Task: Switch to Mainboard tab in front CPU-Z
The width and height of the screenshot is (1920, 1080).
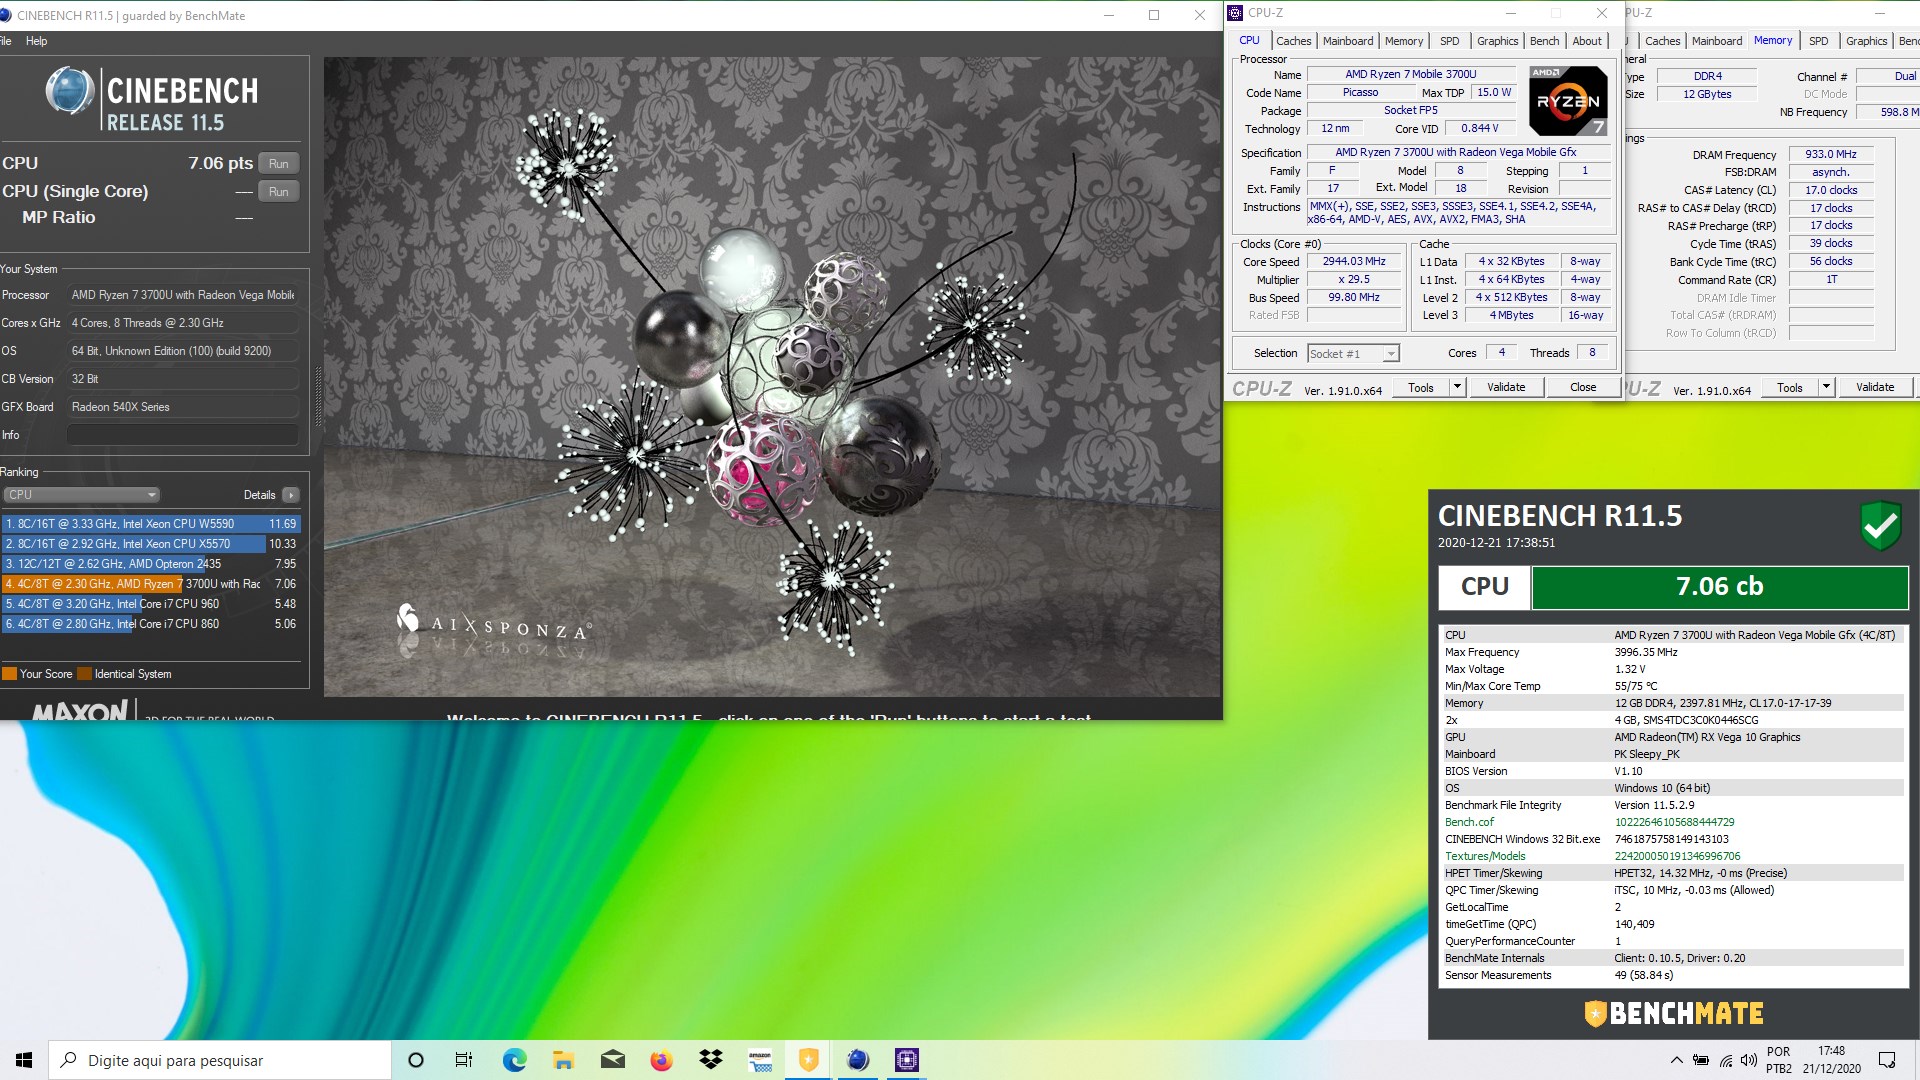Action: [x=1348, y=41]
